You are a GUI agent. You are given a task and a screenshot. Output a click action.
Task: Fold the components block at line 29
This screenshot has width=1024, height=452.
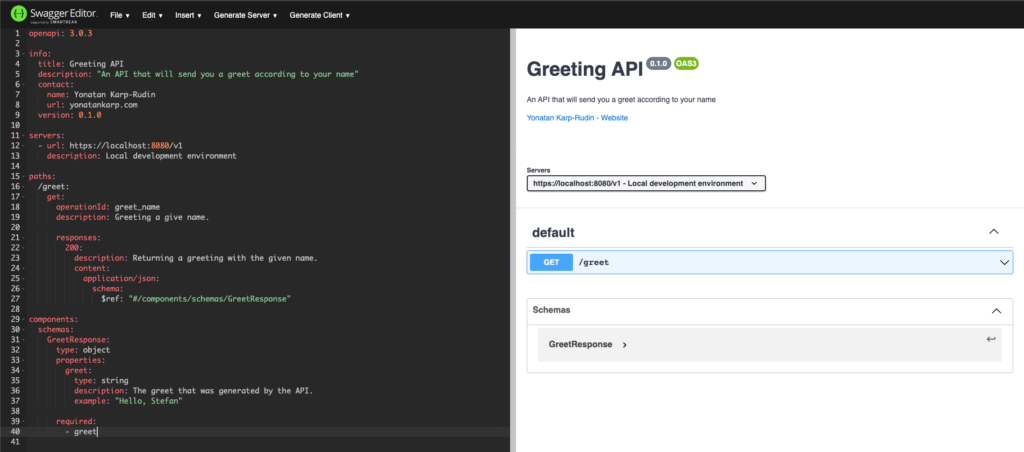coord(25,319)
